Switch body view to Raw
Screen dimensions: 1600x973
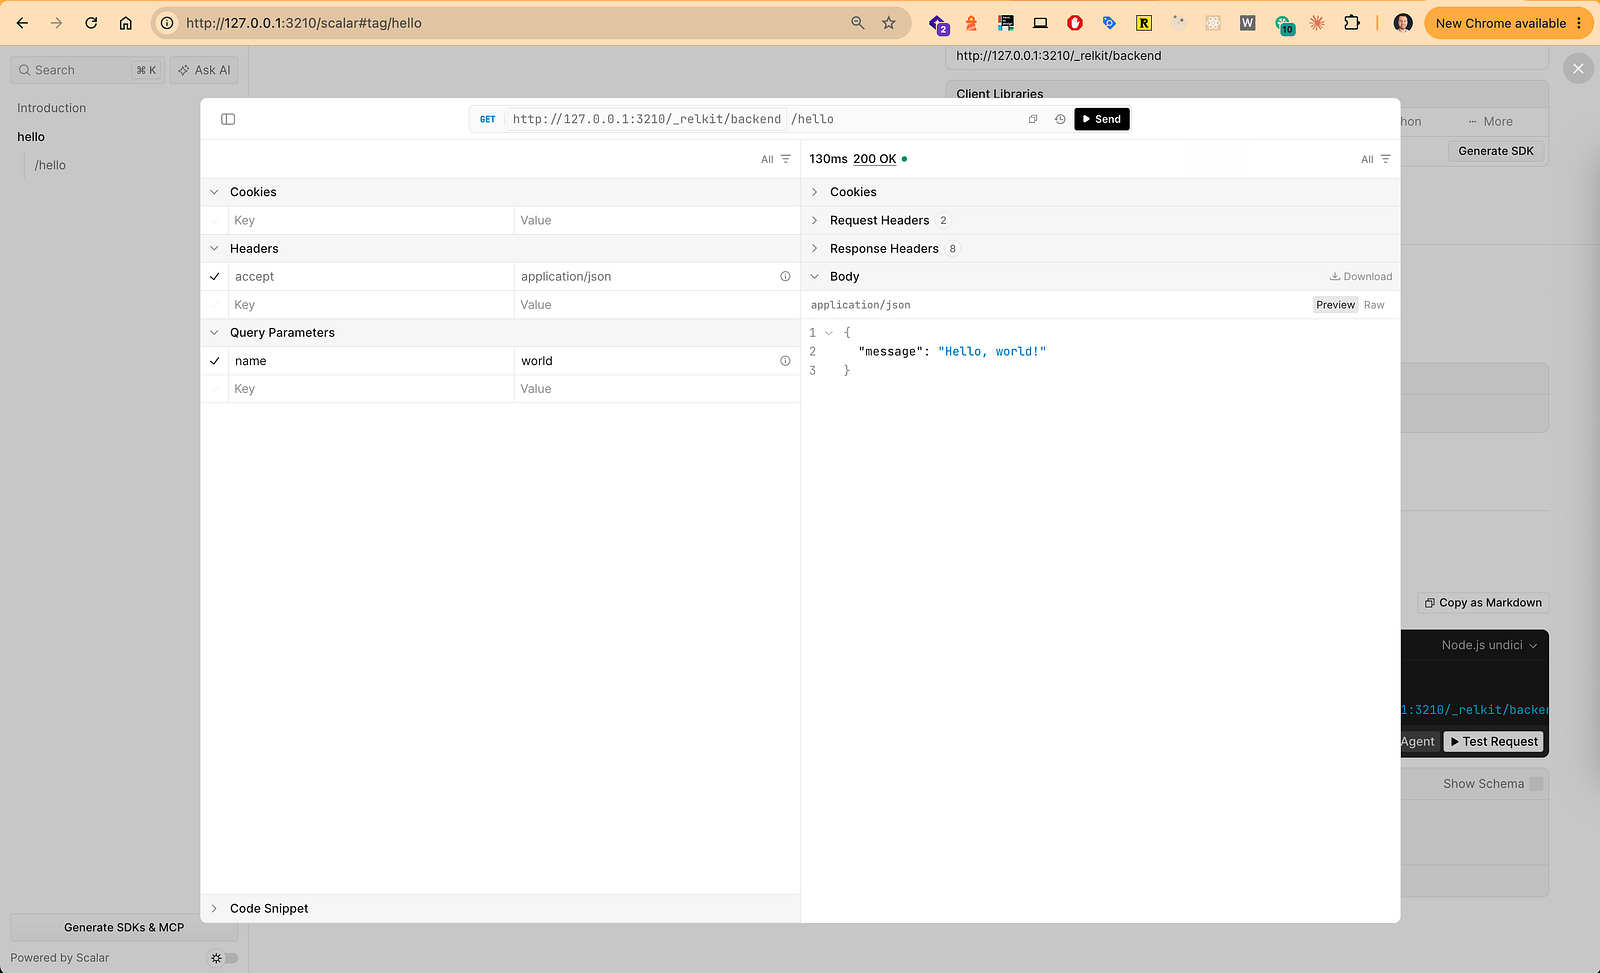pos(1374,305)
